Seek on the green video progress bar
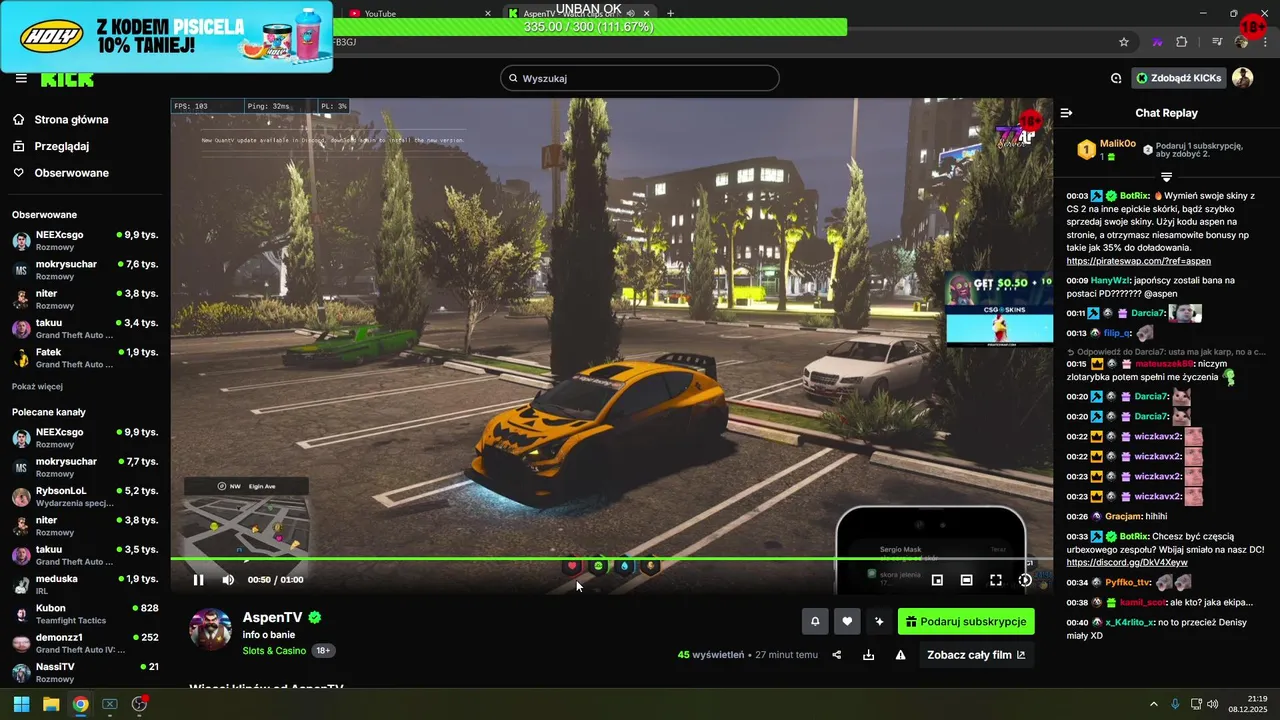1280x720 pixels. (x=611, y=558)
